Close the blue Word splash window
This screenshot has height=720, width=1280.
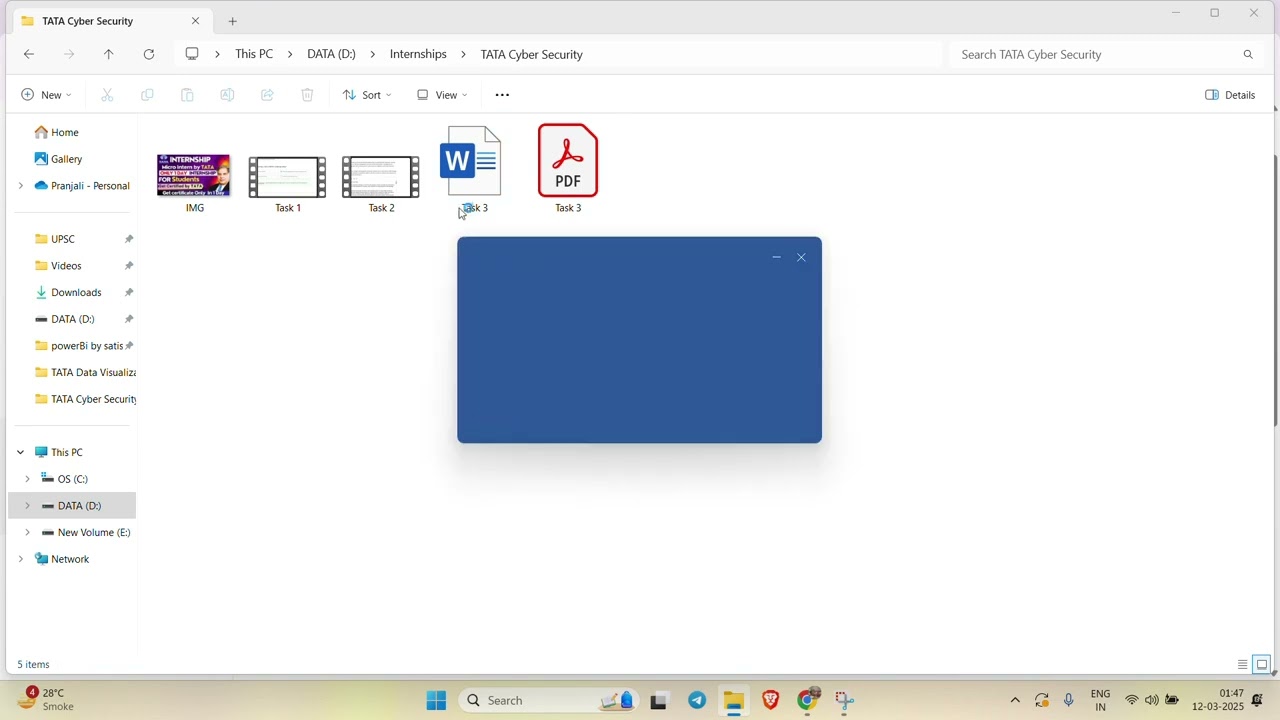[x=801, y=258]
